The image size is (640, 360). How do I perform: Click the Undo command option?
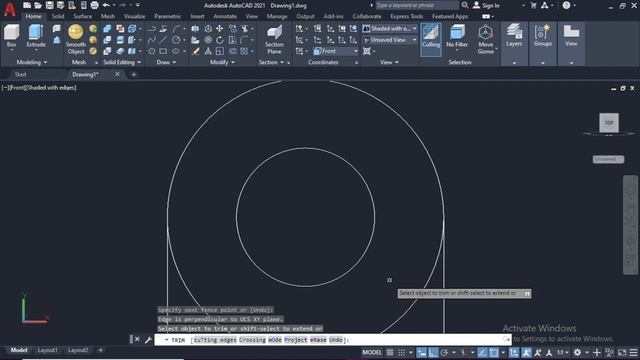(336, 340)
